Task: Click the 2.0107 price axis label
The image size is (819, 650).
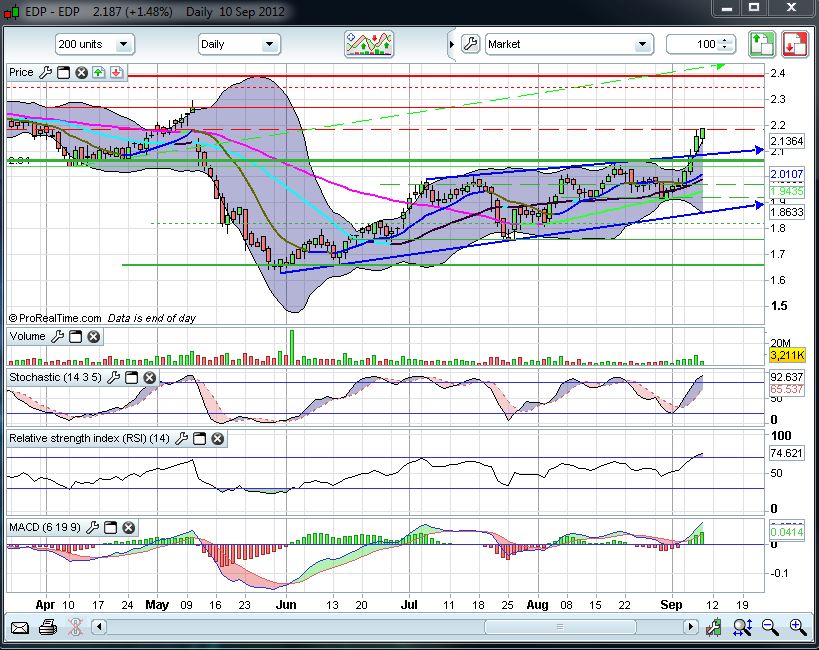Action: [x=787, y=174]
